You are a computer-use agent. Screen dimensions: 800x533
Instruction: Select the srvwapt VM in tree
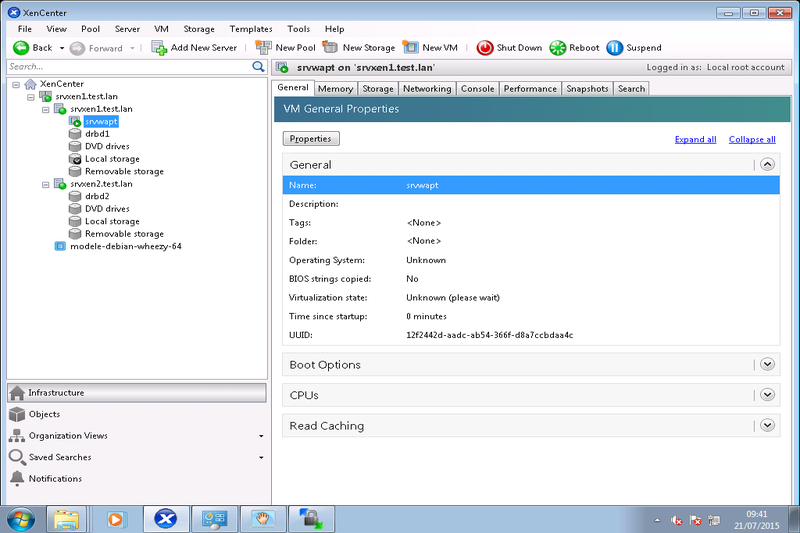(x=101, y=121)
